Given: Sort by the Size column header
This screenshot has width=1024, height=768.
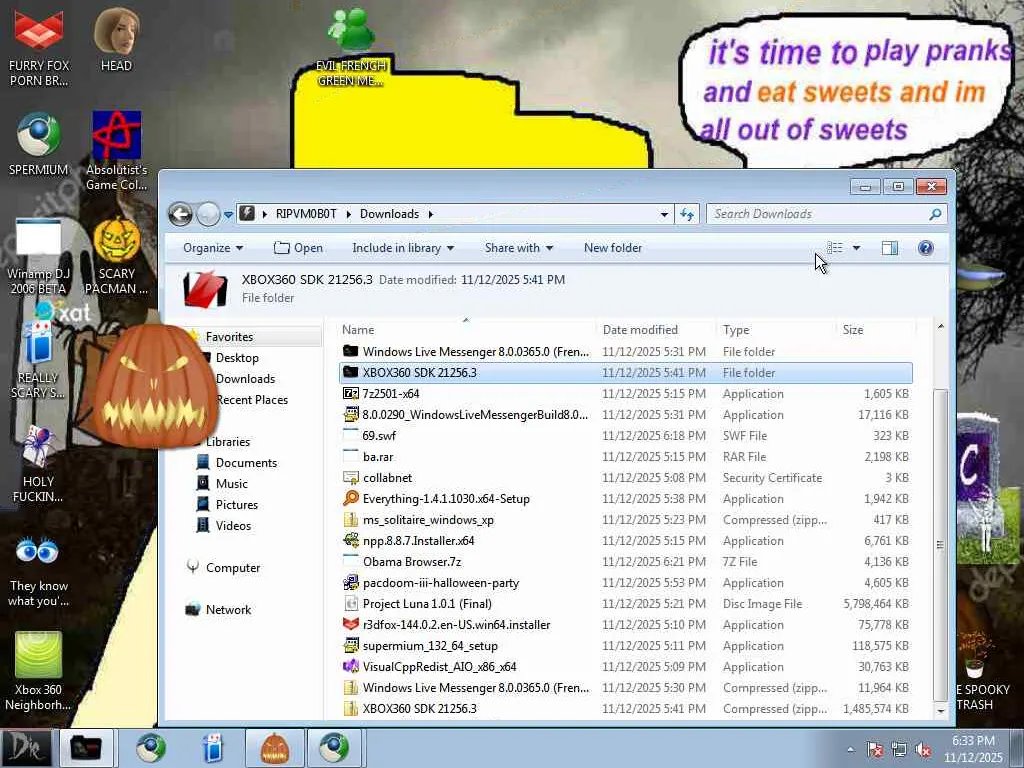Looking at the screenshot, I should (876, 330).
